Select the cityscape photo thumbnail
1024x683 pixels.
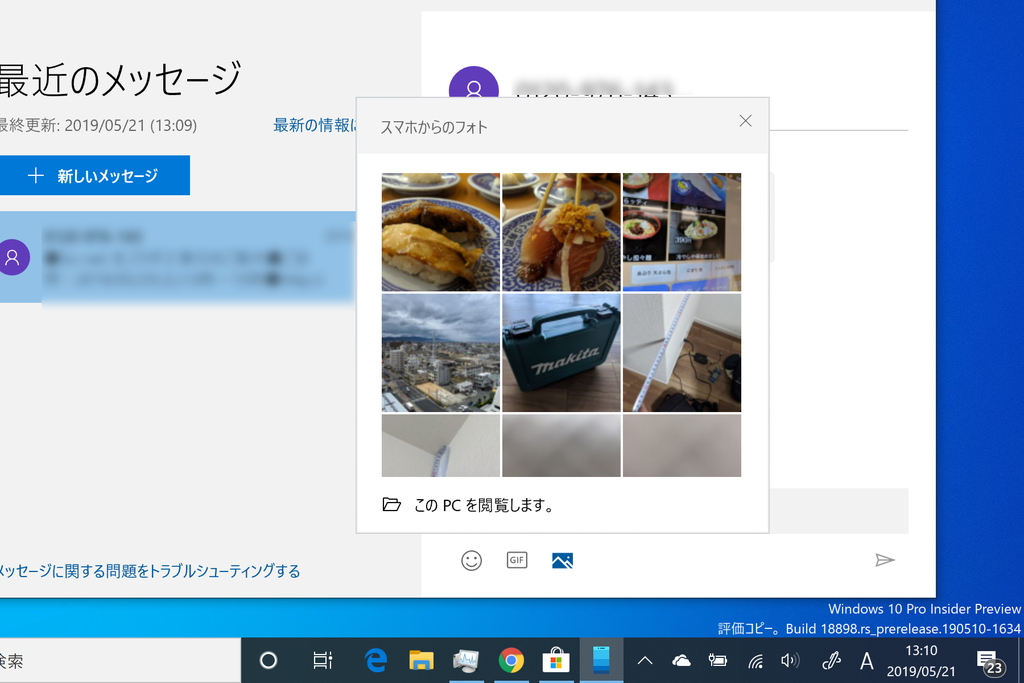(440, 352)
